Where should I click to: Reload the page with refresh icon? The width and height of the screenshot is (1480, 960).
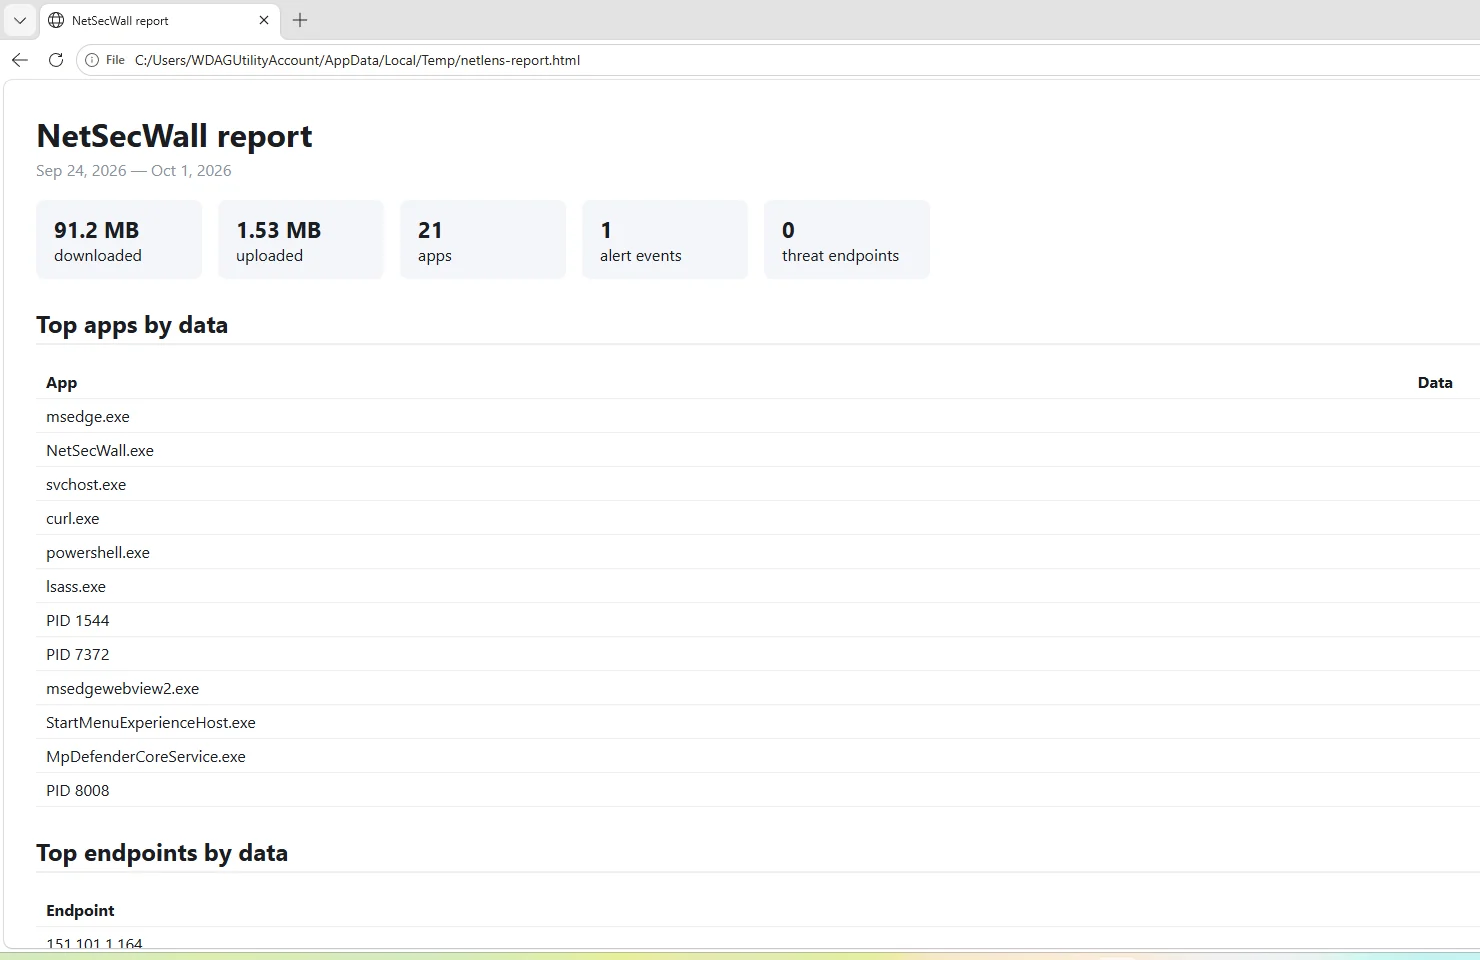tap(56, 60)
